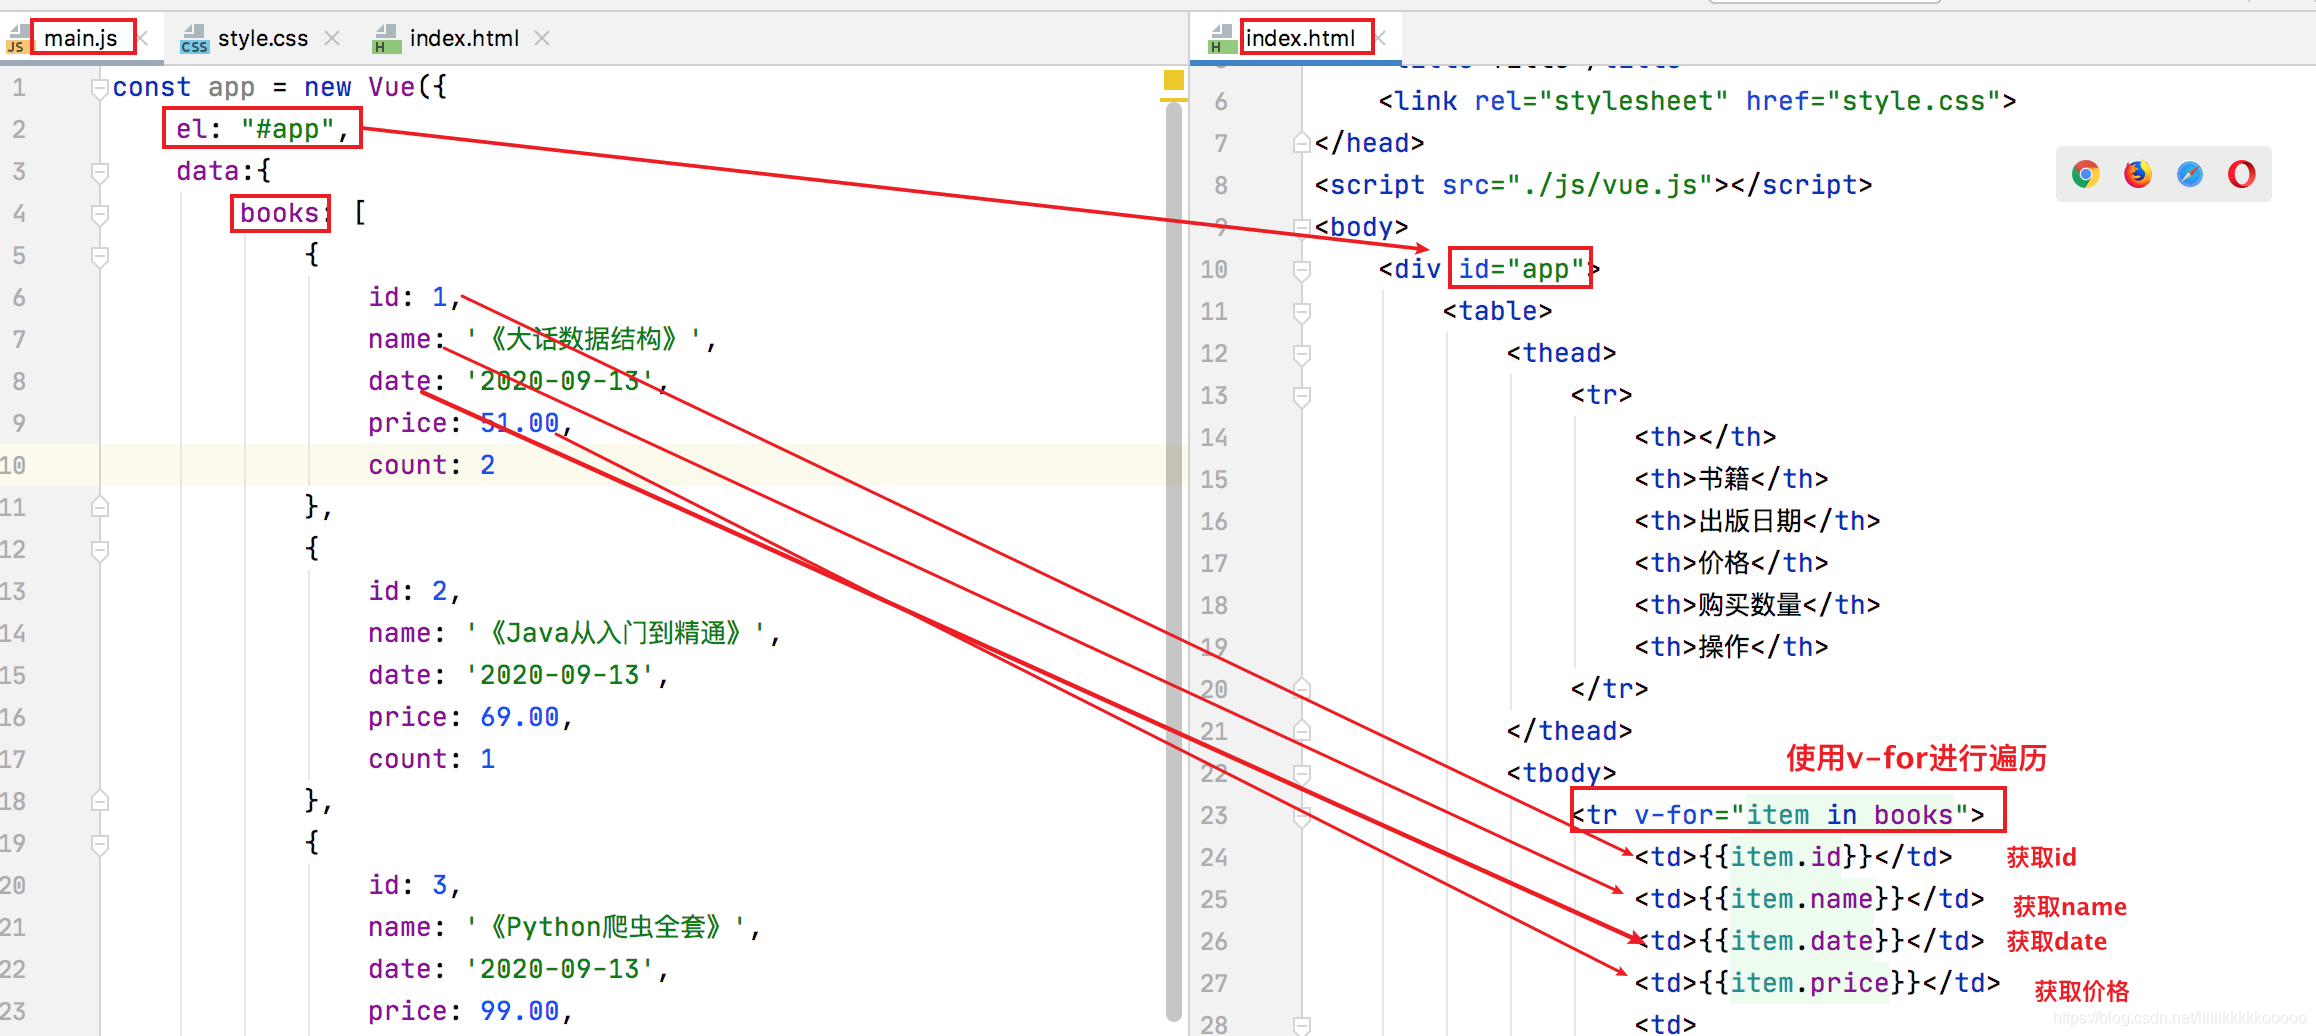Image resolution: width=2316 pixels, height=1036 pixels.
Task: Click price: 99.00 value
Action: tap(520, 1011)
